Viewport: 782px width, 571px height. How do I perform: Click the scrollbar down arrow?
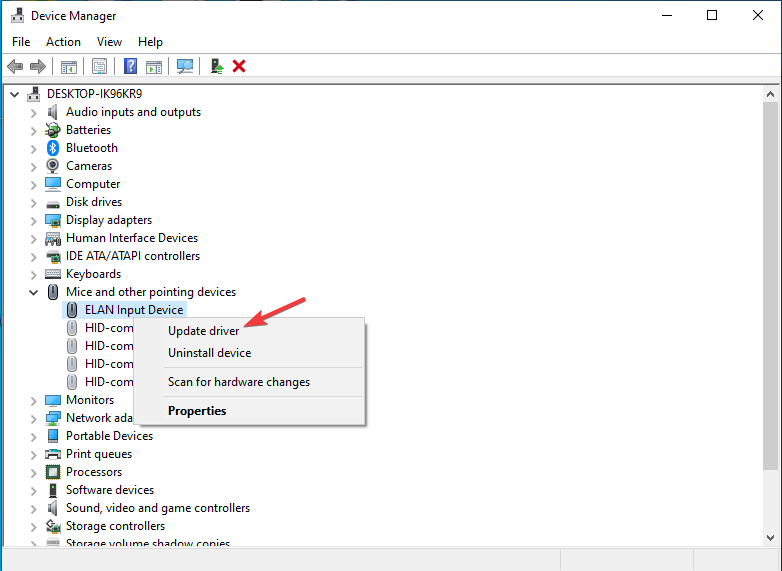(770, 538)
